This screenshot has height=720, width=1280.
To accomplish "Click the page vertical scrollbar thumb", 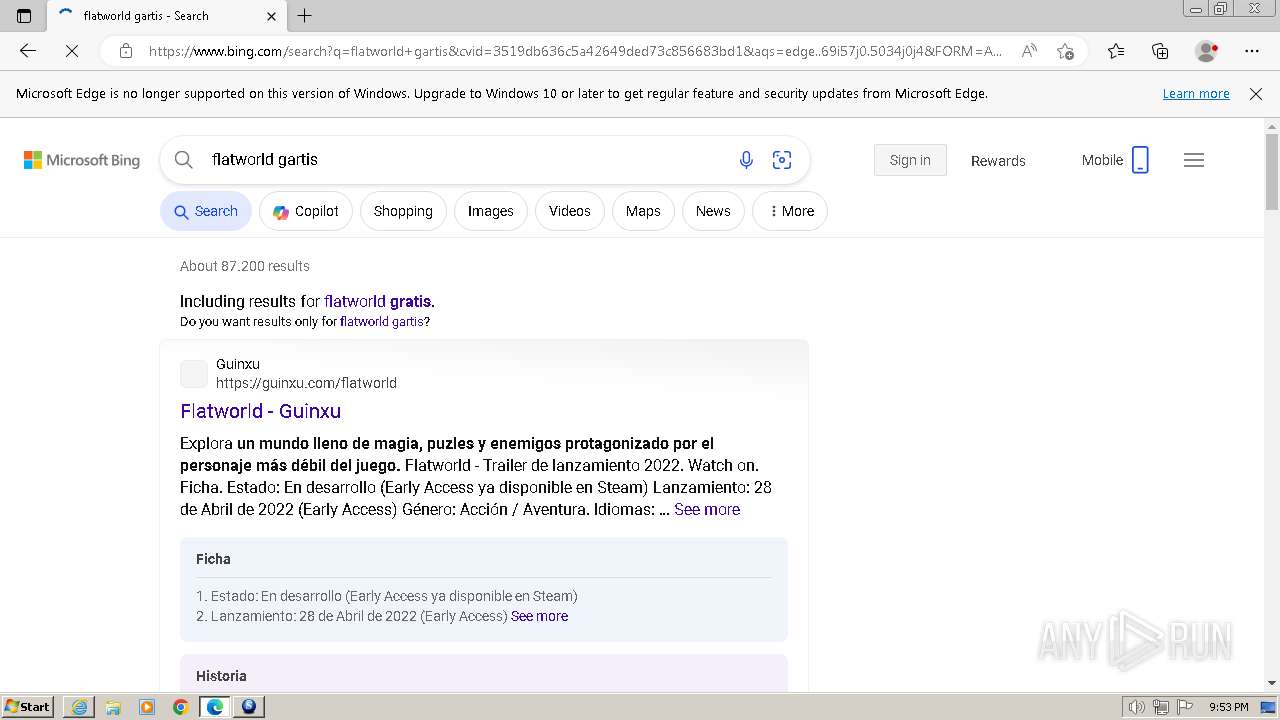I will (1272, 171).
